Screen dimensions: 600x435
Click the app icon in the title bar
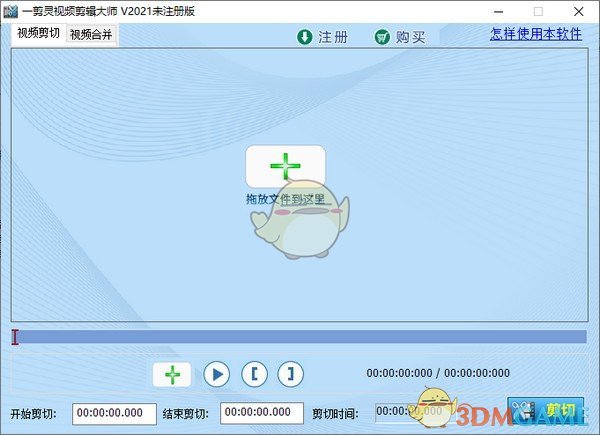click(x=12, y=11)
